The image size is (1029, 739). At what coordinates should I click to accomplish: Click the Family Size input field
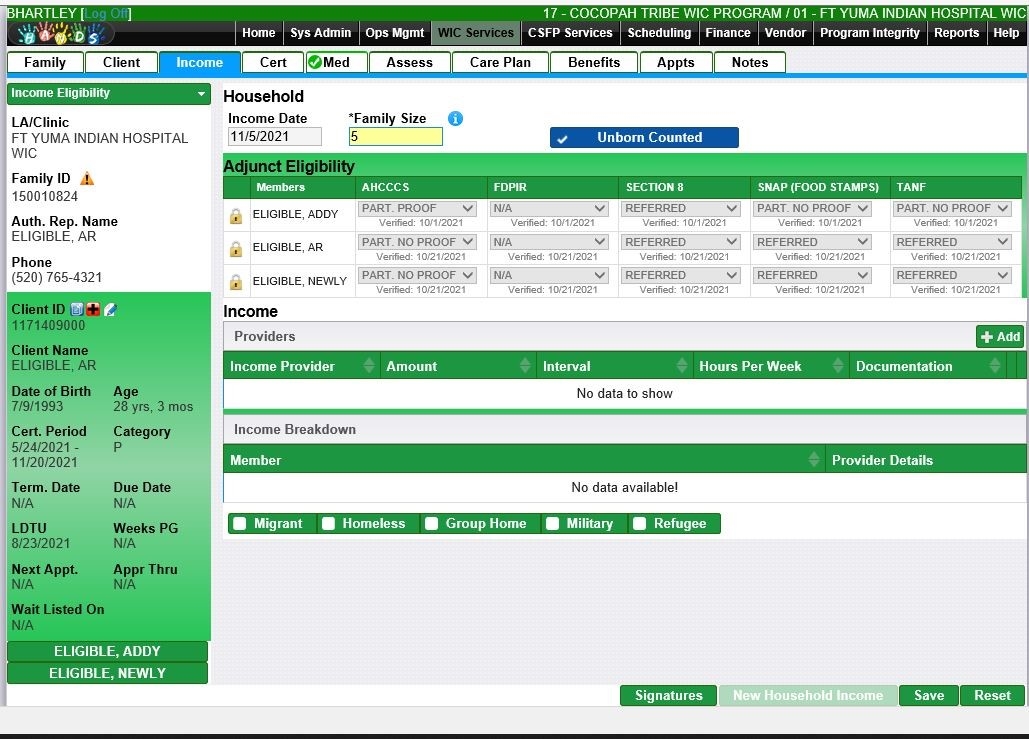pos(395,137)
